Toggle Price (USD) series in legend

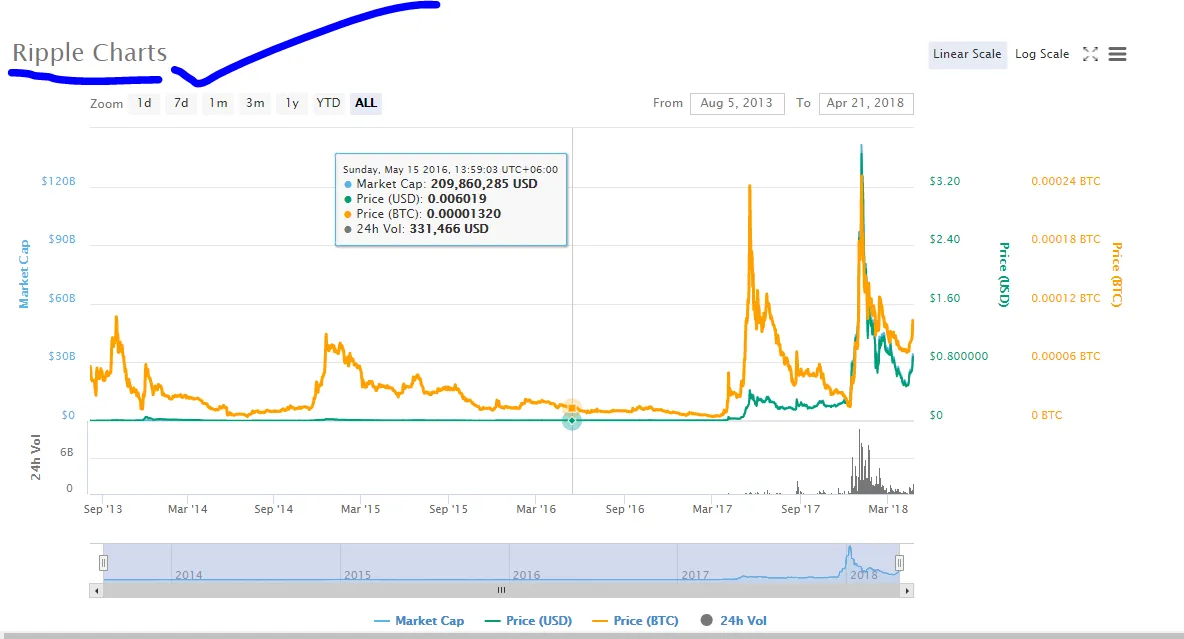point(529,621)
